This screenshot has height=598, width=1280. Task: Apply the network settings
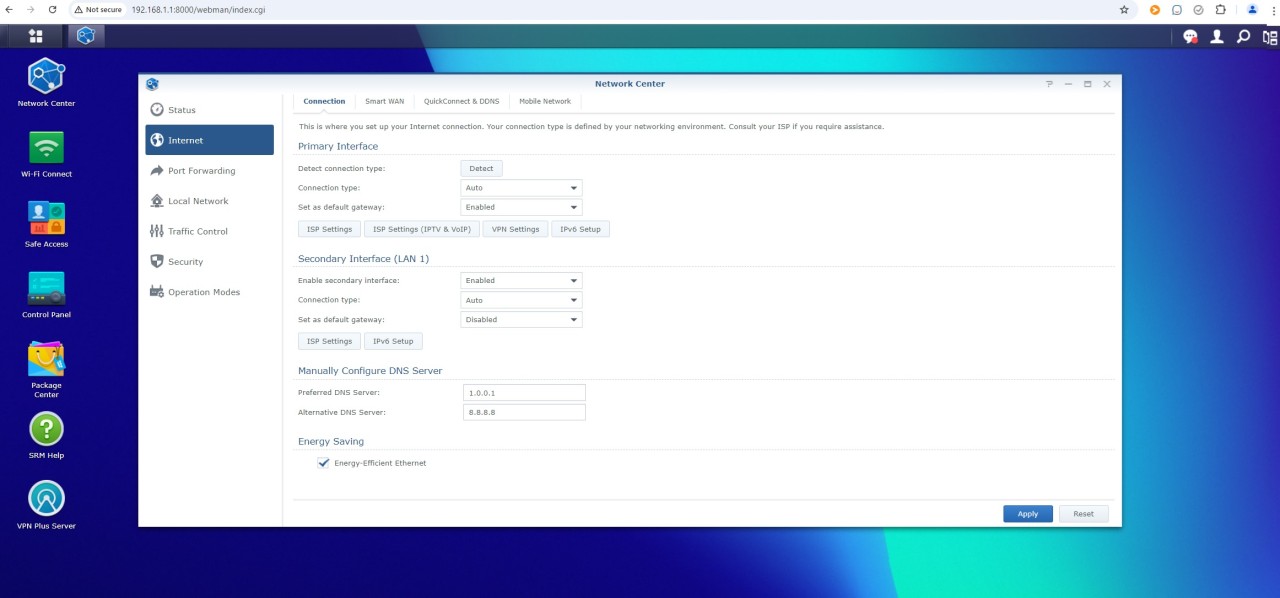(x=1027, y=513)
